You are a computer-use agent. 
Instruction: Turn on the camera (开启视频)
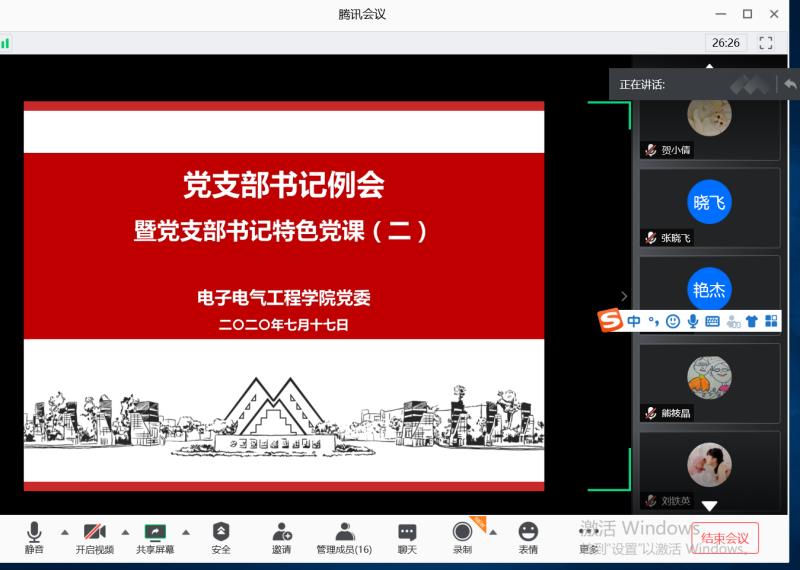click(x=94, y=537)
